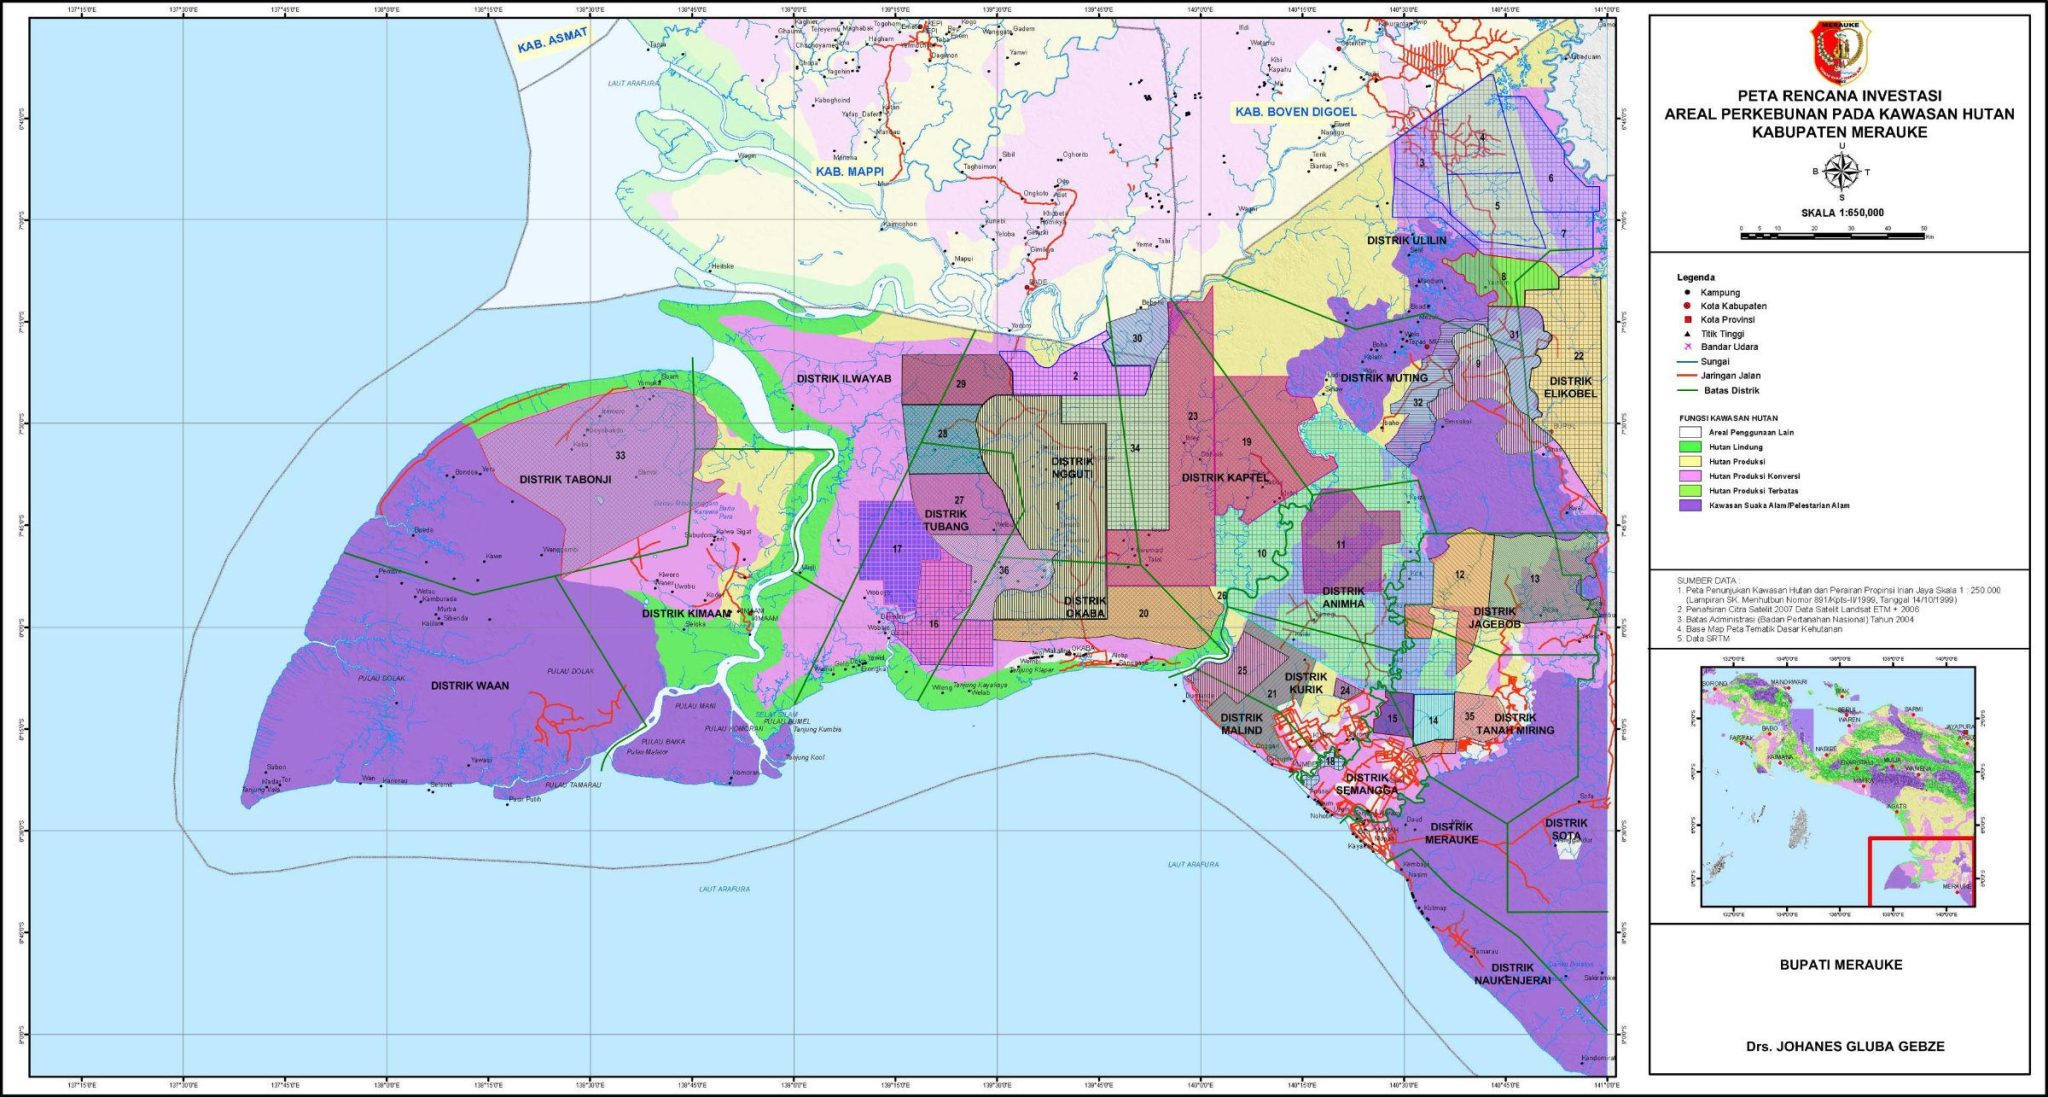Click the green Batas Distrik line symbol
The image size is (2048, 1097).
click(1687, 390)
